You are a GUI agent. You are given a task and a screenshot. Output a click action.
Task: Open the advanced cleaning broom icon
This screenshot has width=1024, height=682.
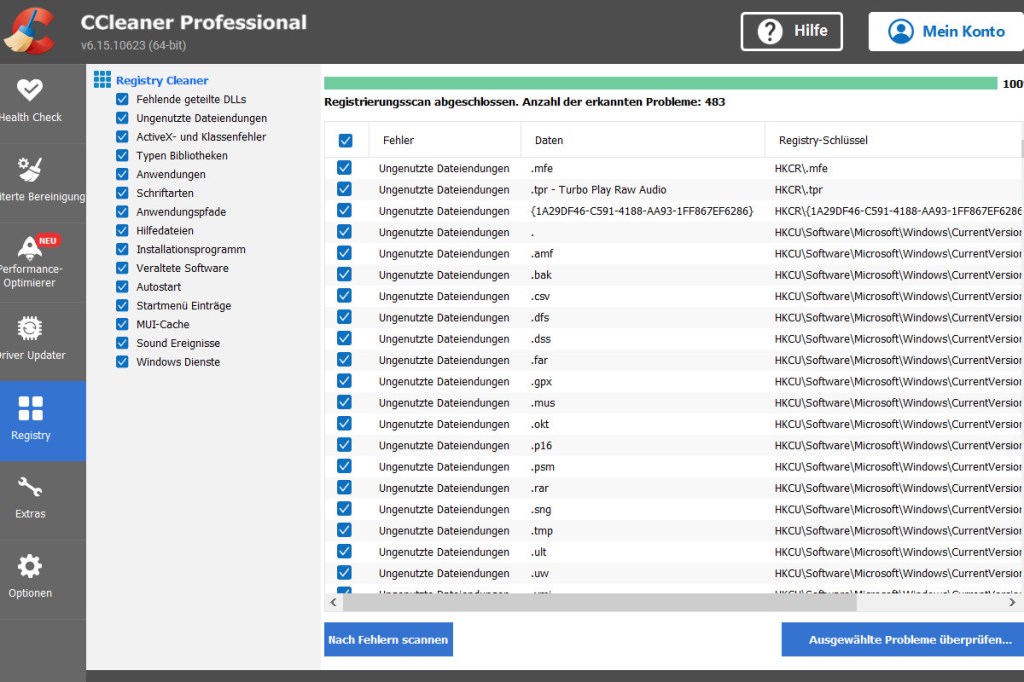(x=29, y=169)
